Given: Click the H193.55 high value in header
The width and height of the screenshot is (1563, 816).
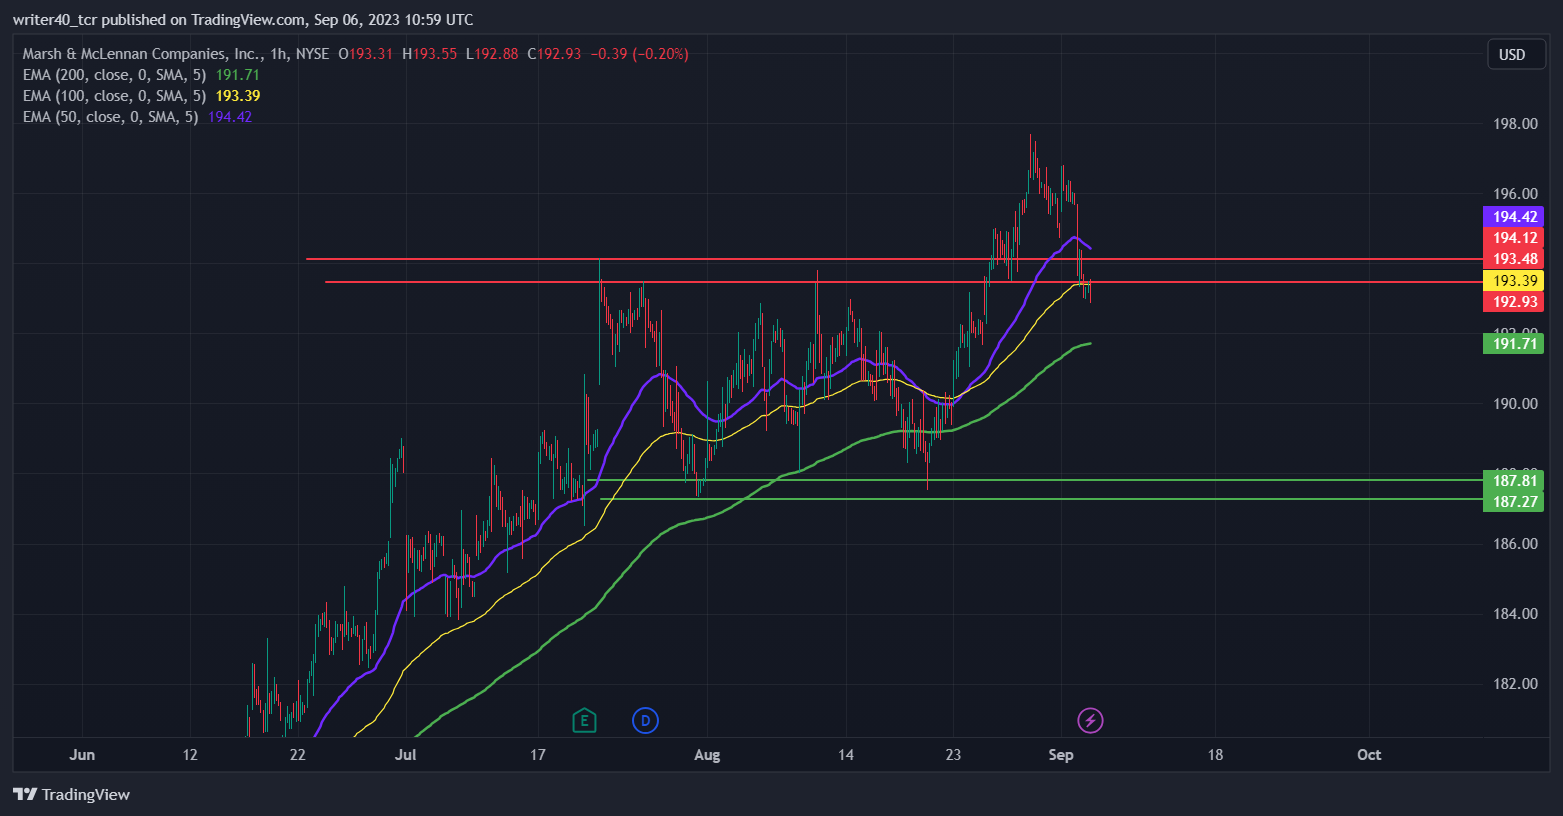Looking at the screenshot, I should (x=429, y=54).
